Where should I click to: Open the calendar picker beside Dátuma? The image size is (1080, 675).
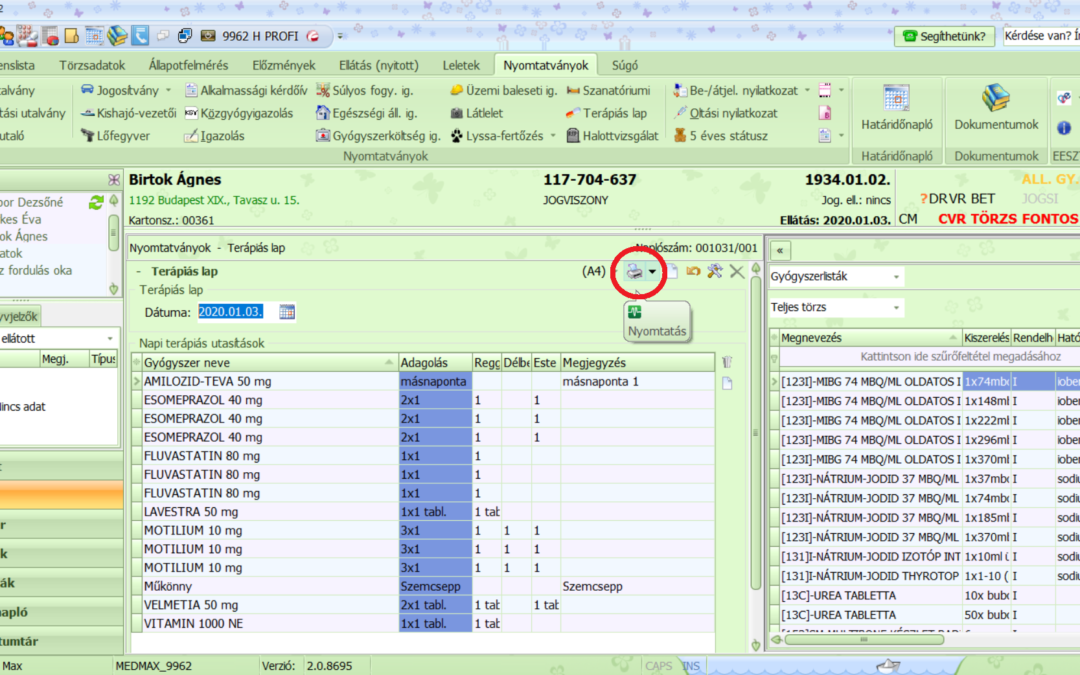[x=287, y=312]
